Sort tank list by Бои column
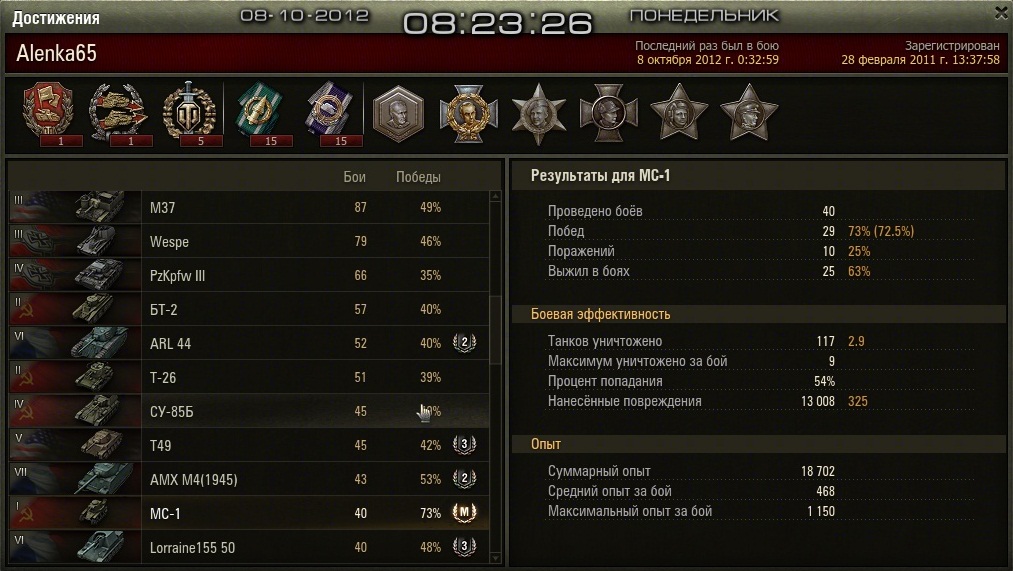 (x=354, y=177)
